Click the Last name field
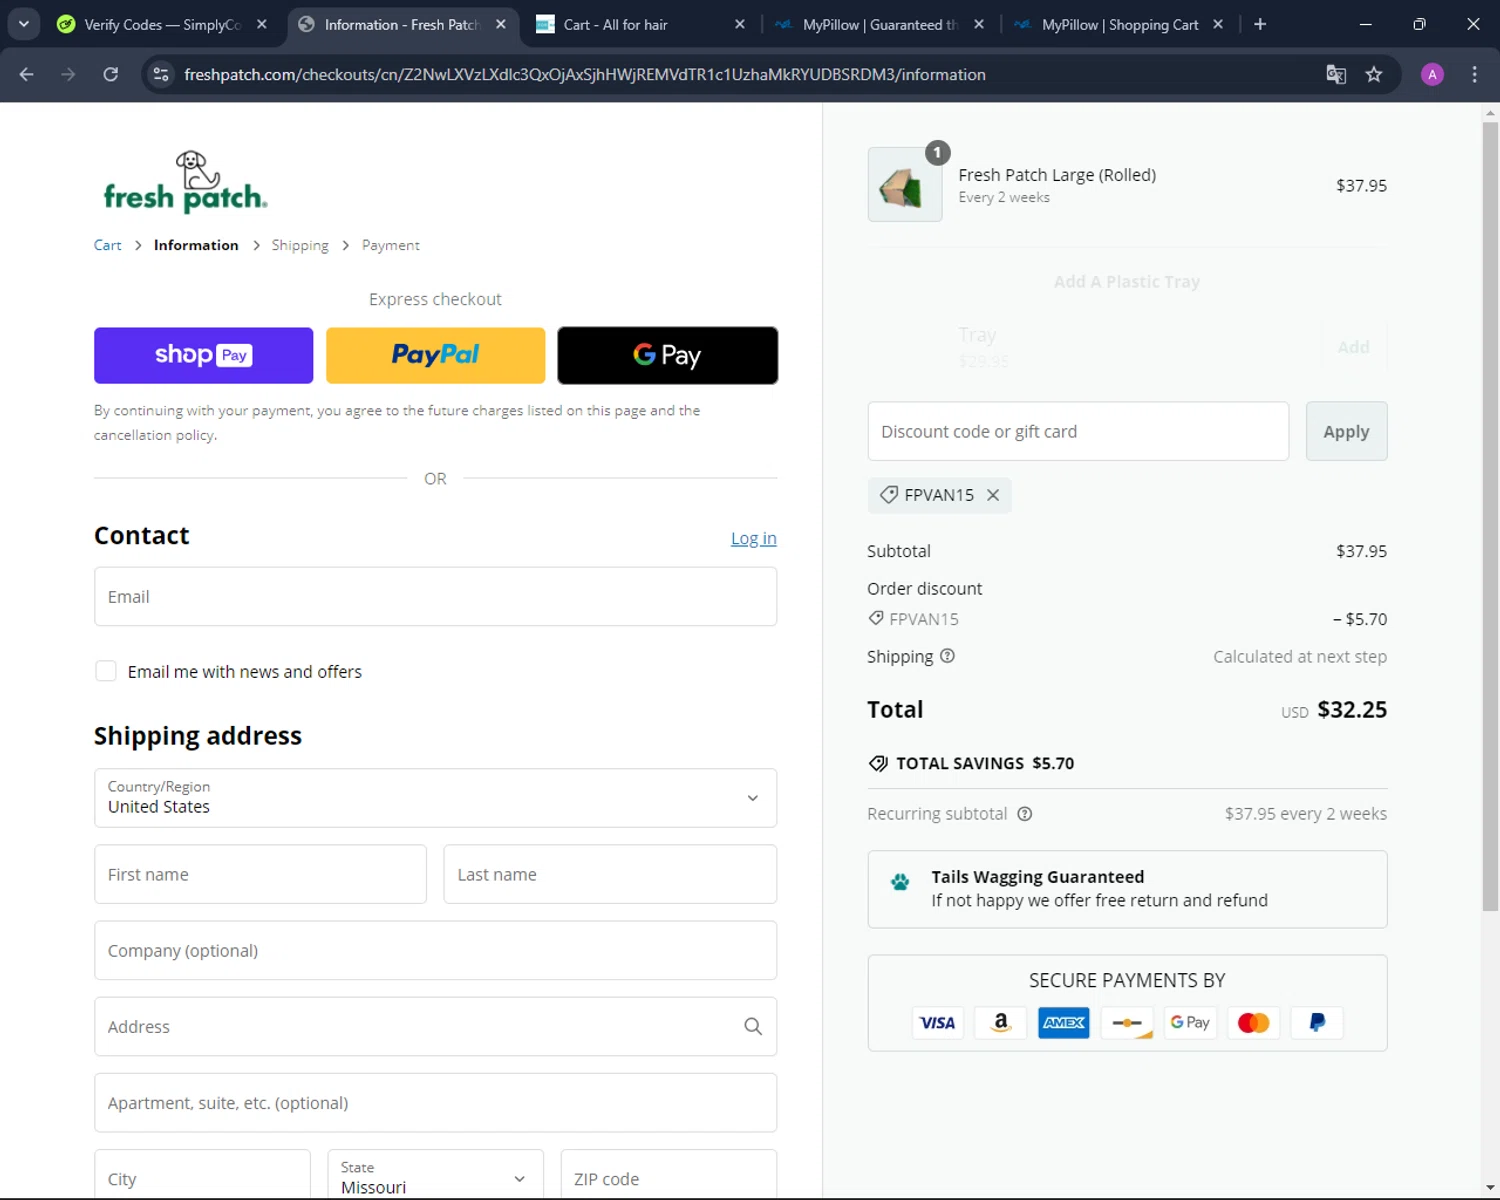This screenshot has width=1500, height=1200. [610, 874]
